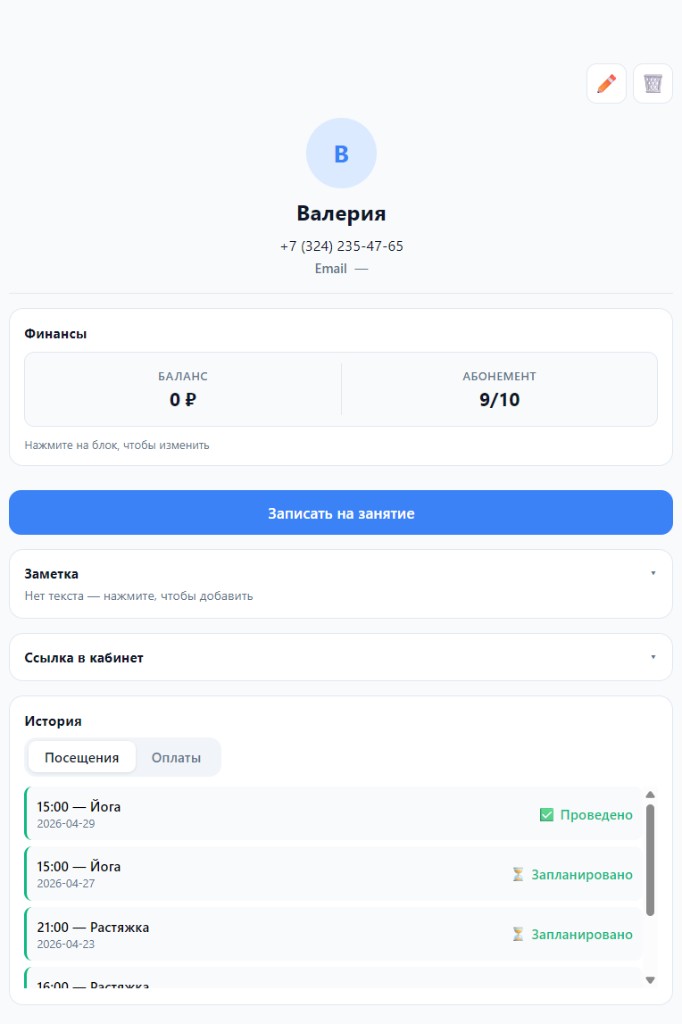Click hourglass icon on 2026-04-27 Йога entry
Viewport: 682px width, 1024px height.
pos(518,874)
